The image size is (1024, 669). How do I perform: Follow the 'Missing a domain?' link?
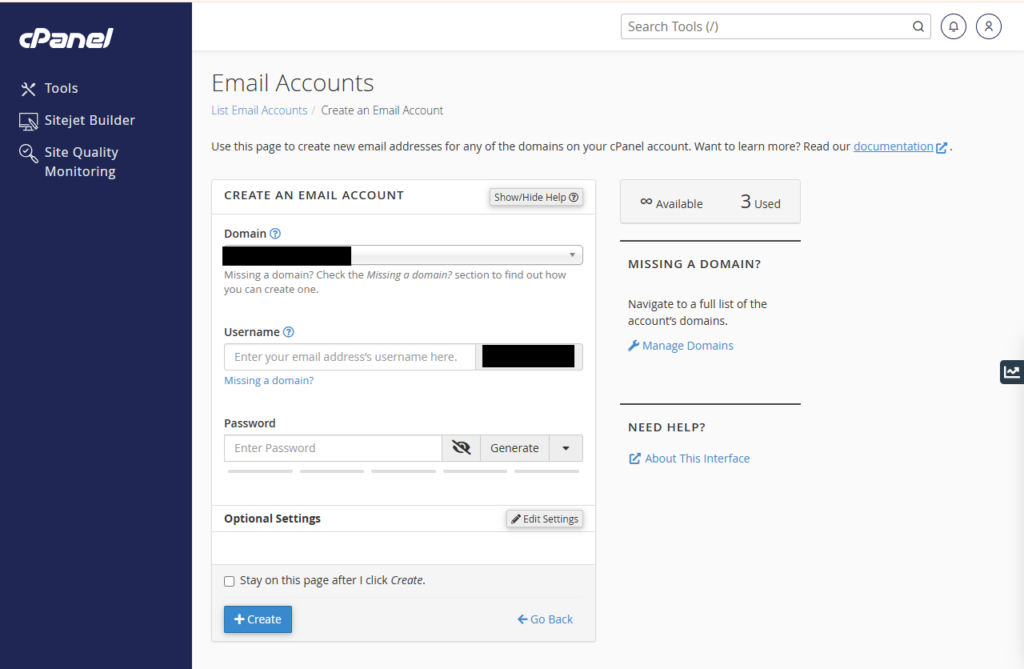tap(269, 380)
